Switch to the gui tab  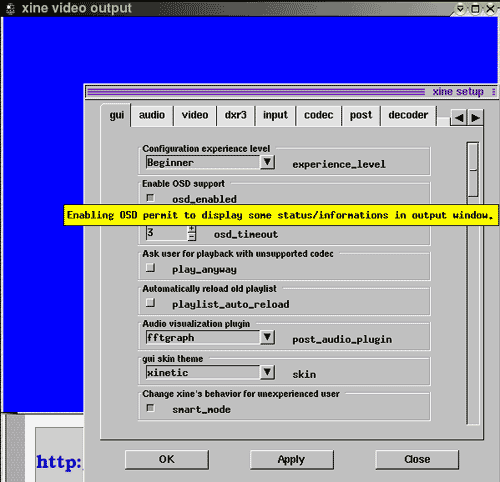117,115
